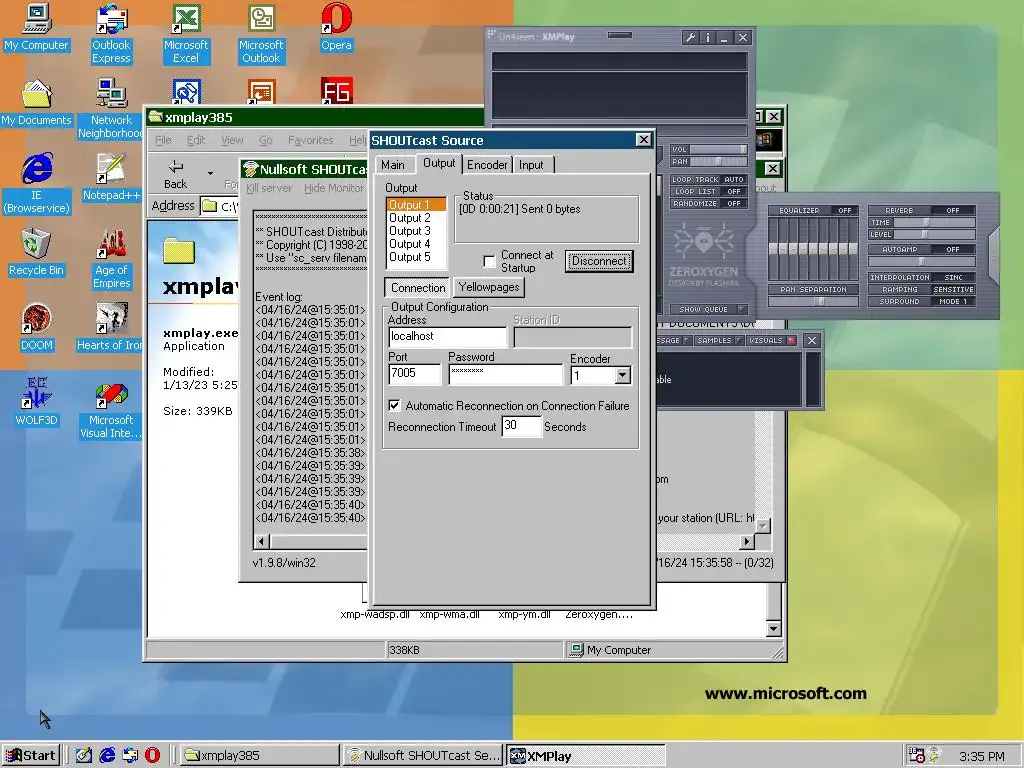Viewport: 1024px width, 768px height.
Task: Launch IE (Browservice) from the desktop
Action: point(36,184)
